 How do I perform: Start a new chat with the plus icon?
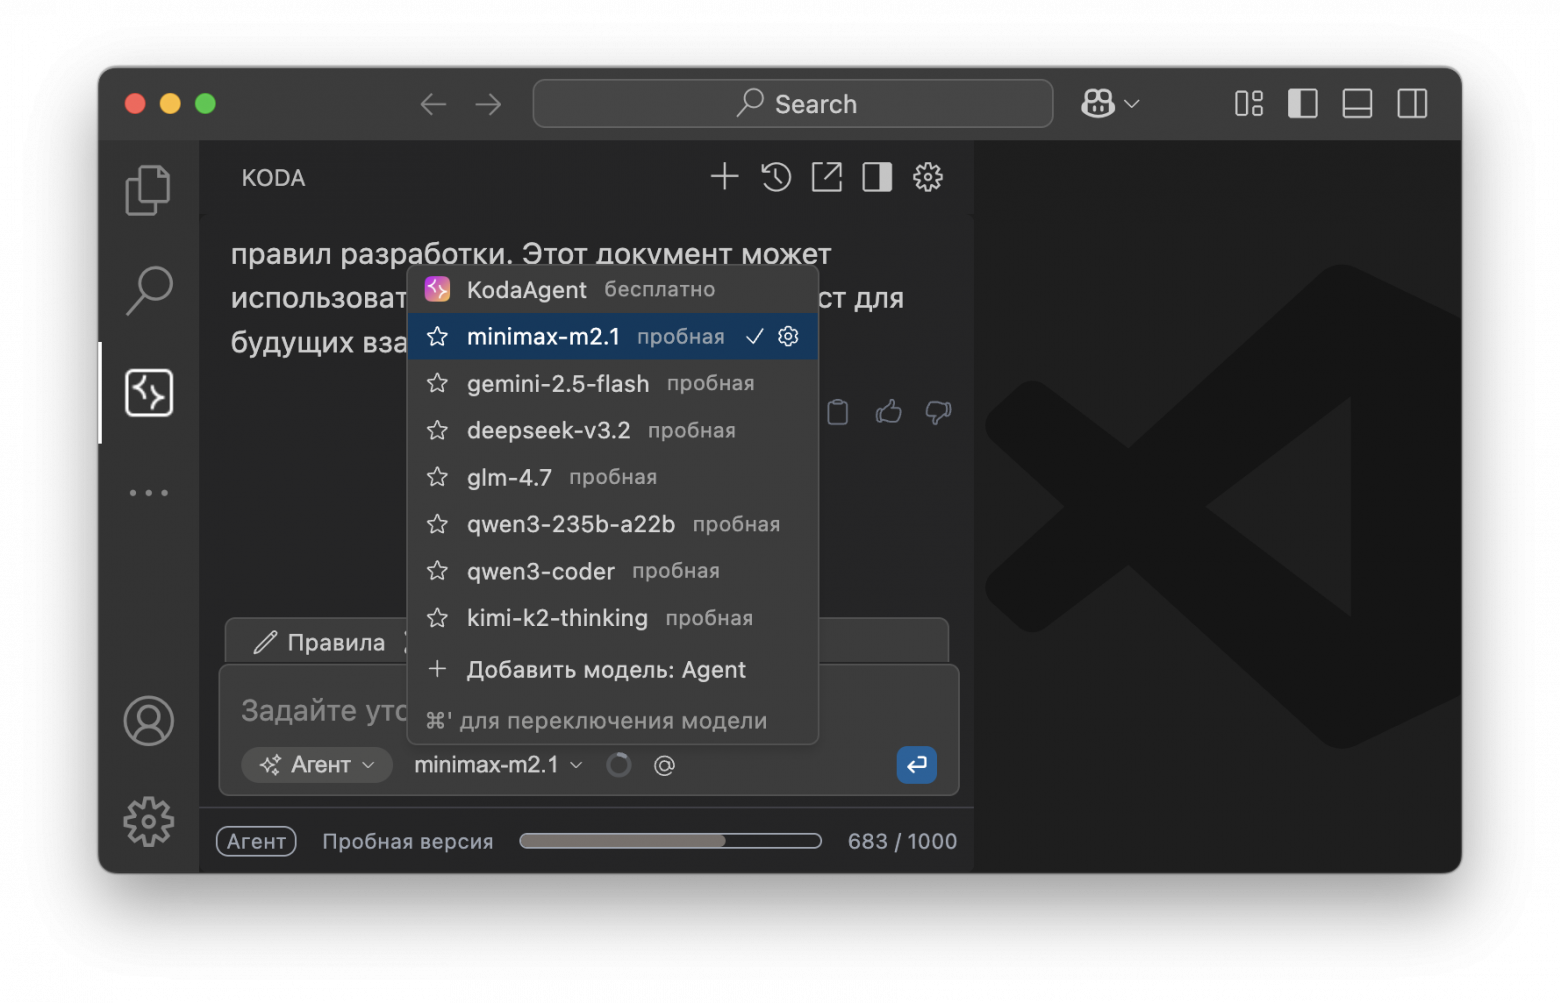(x=724, y=176)
